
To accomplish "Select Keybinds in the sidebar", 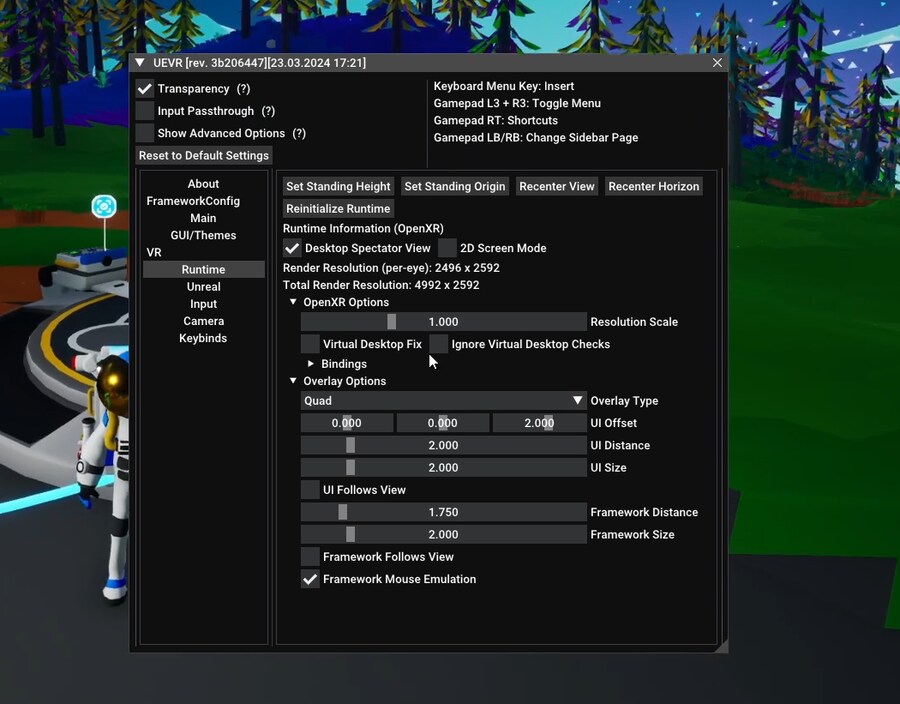I will pyautogui.click(x=203, y=338).
